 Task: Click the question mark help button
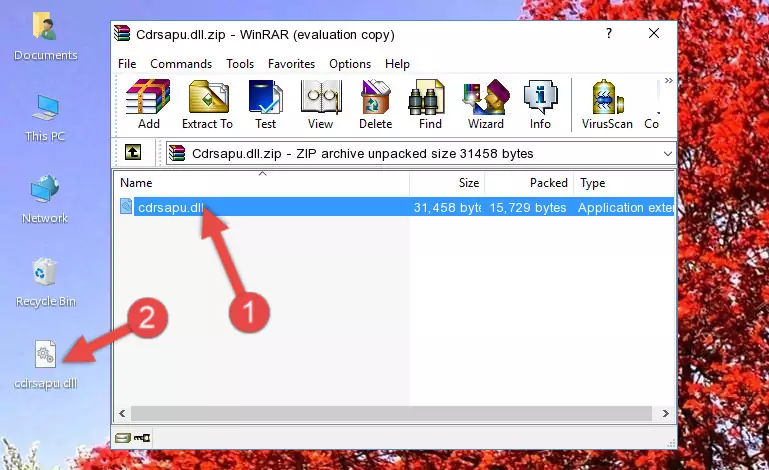pyautogui.click(x=609, y=33)
